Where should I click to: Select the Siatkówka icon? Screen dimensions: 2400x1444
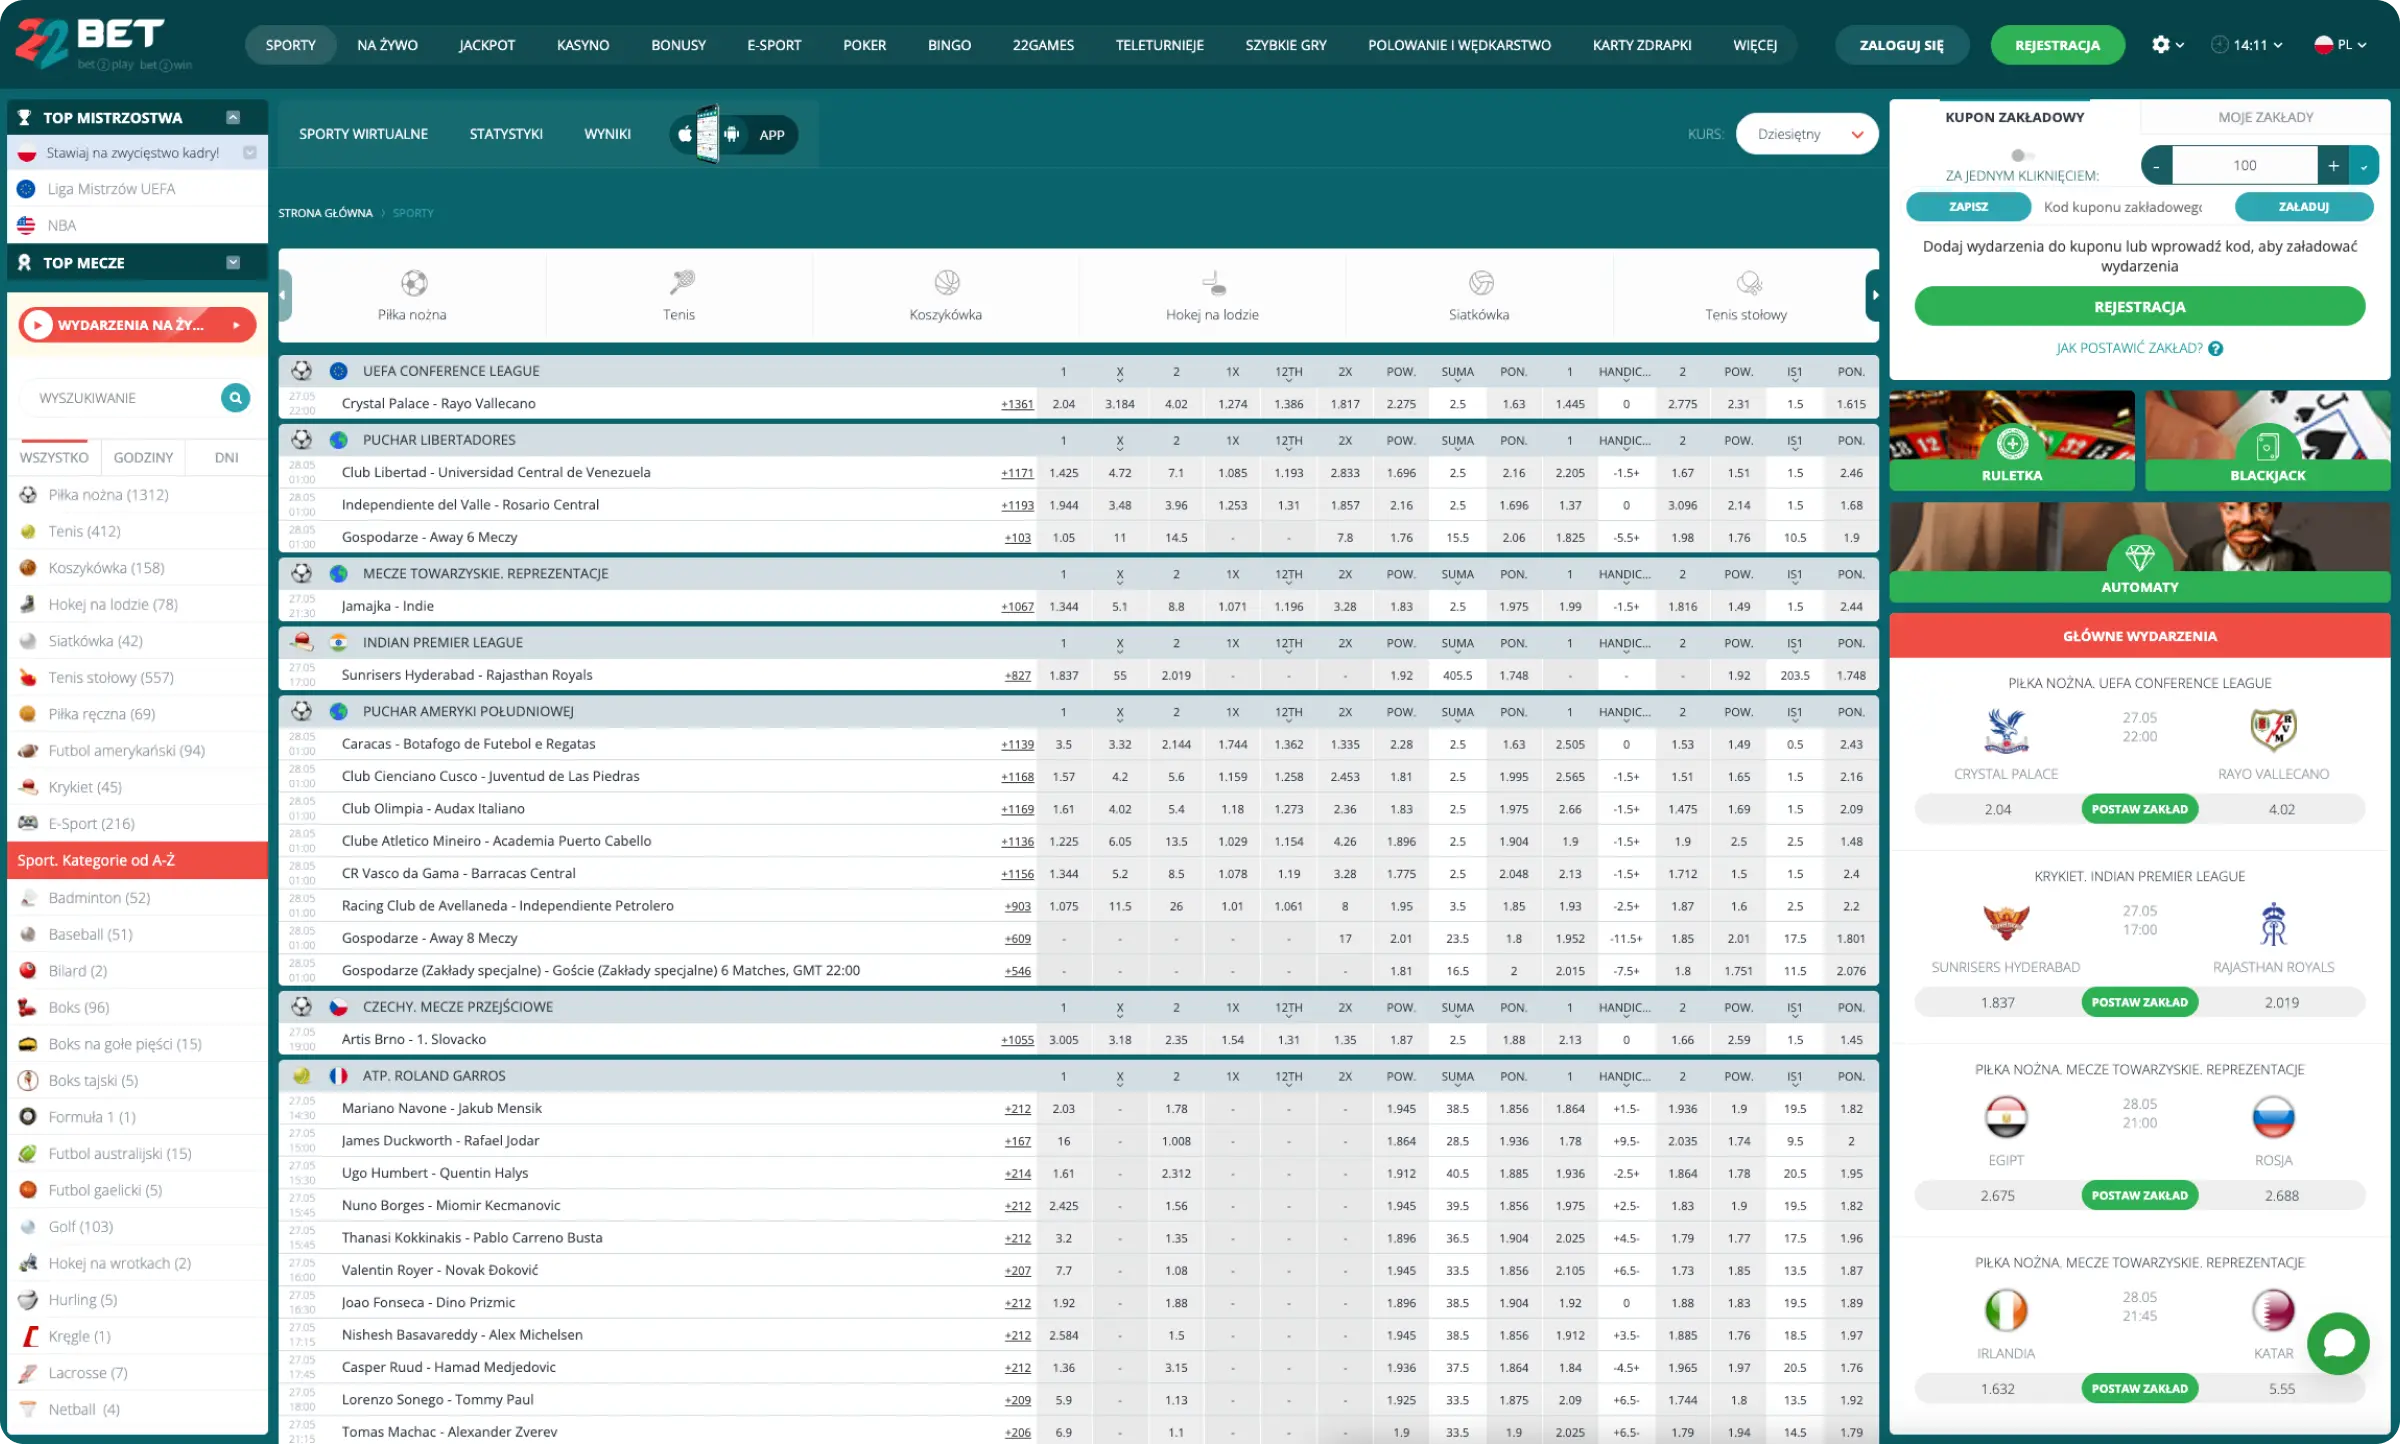click(1480, 283)
